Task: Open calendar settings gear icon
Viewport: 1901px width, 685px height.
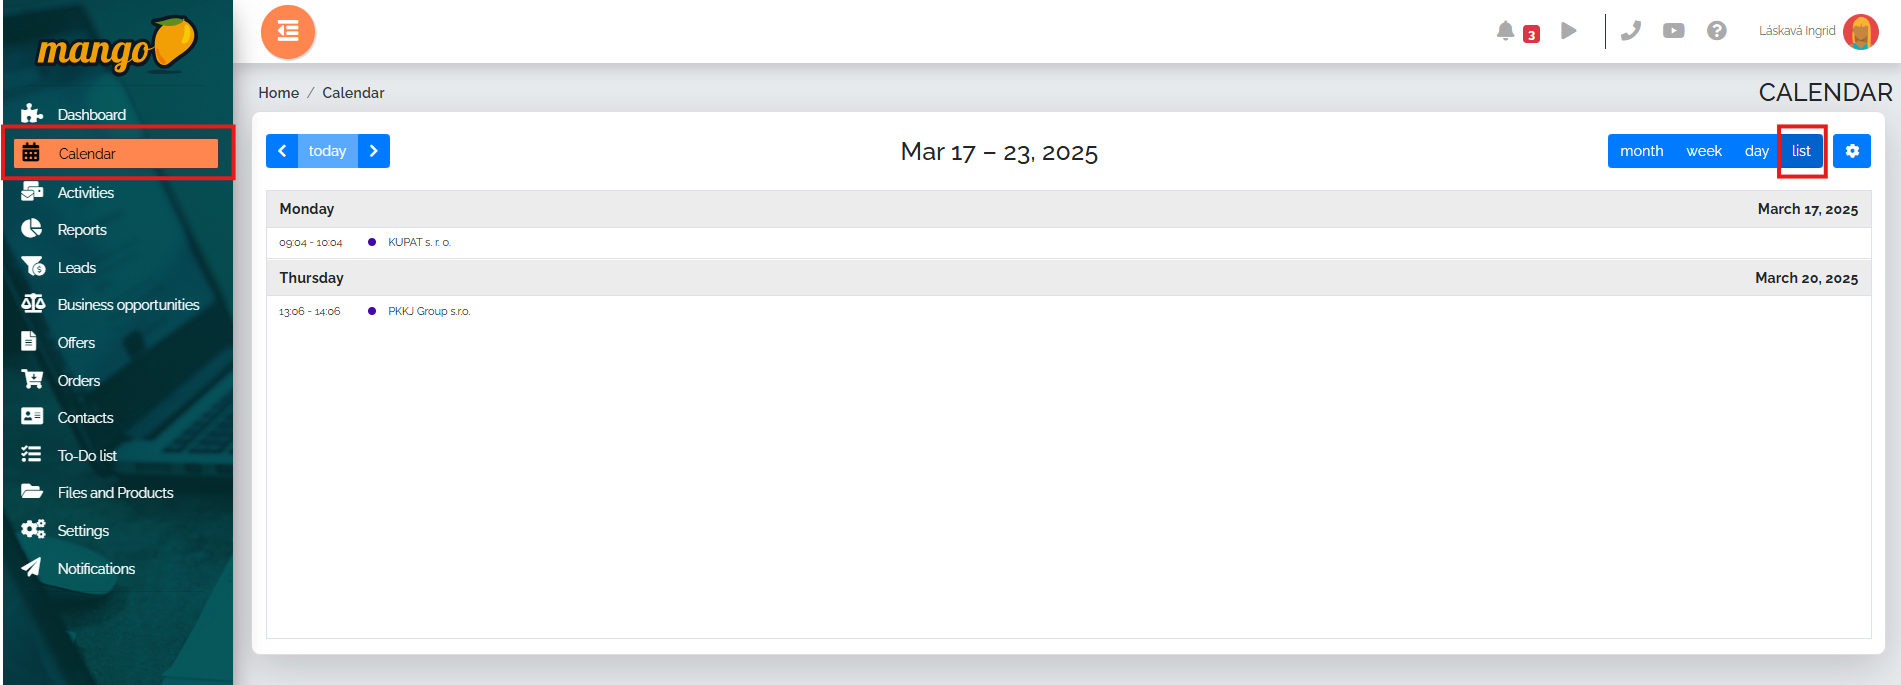Action: tap(1852, 151)
